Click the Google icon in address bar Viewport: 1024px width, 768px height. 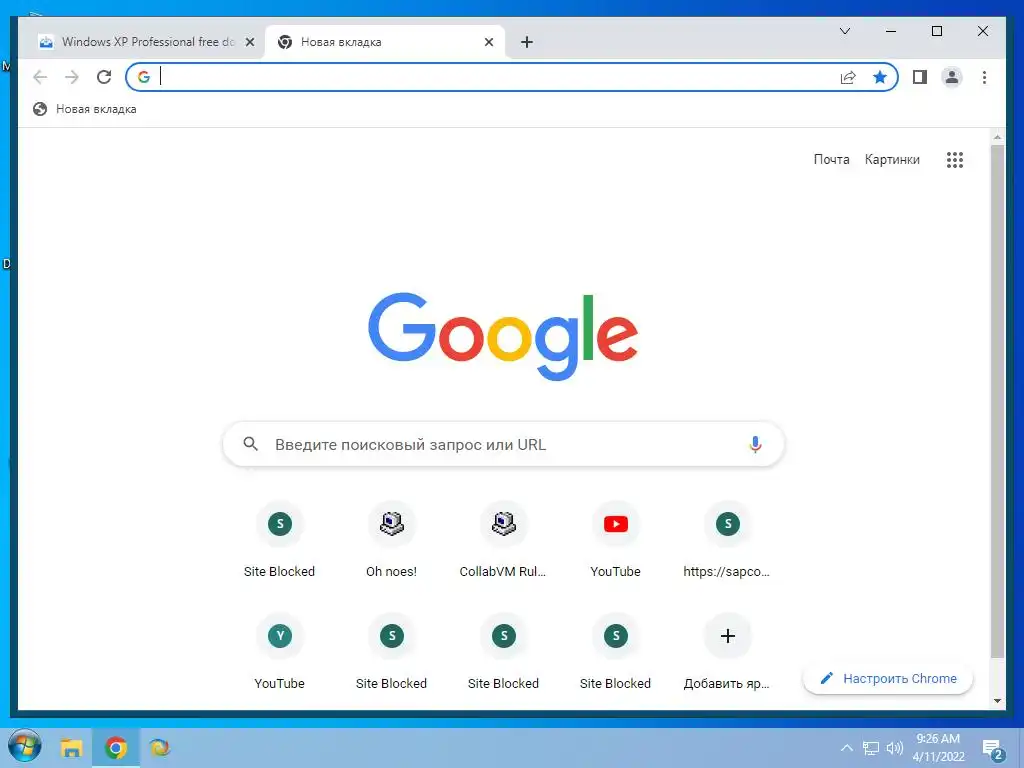coord(144,77)
